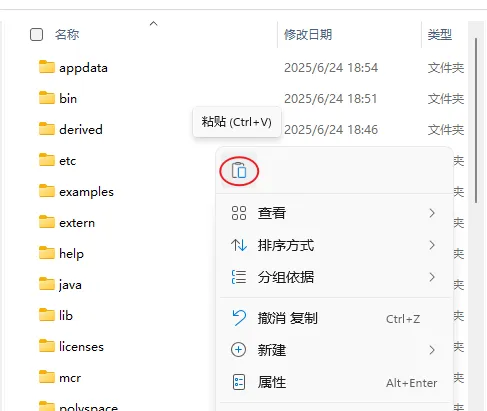Click the 排序方式 up-down arrows icon
This screenshot has width=487, height=411.
[239, 245]
